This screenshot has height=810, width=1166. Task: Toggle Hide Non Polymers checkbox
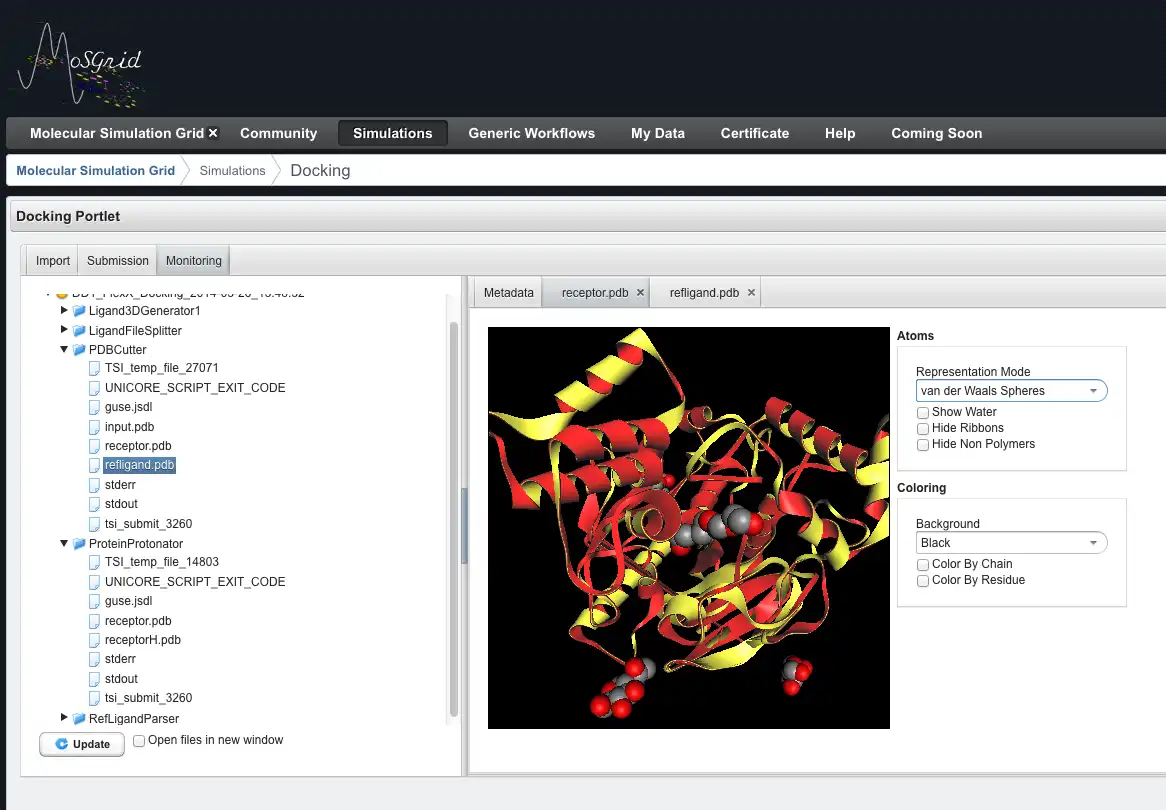click(923, 445)
